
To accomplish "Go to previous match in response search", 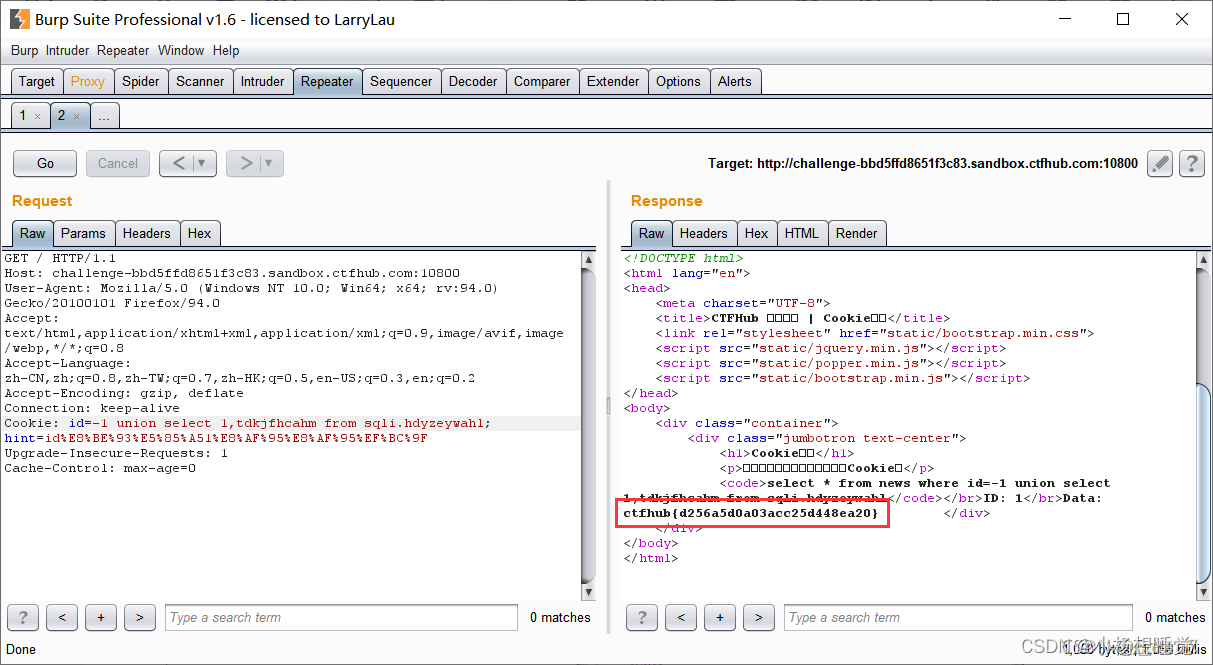I will point(681,617).
